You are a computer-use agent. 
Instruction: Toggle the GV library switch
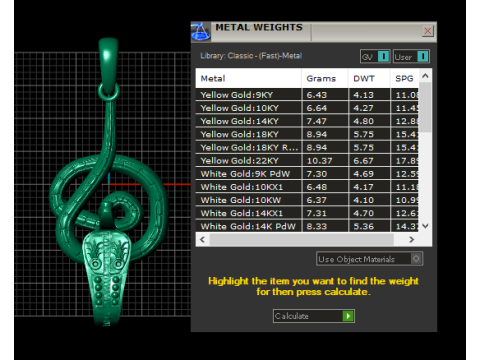(x=375, y=56)
